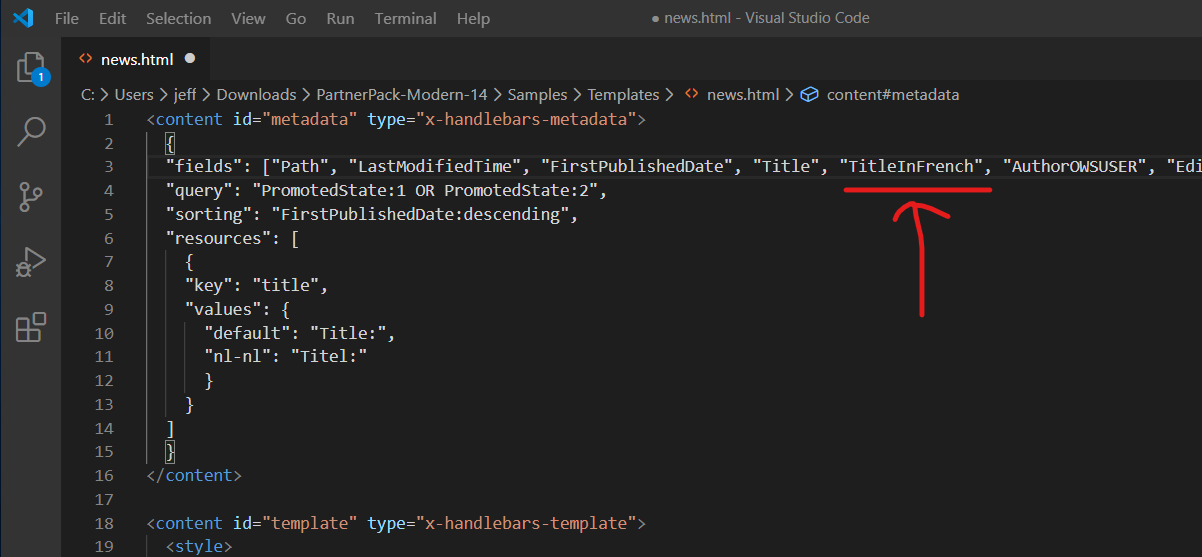Image resolution: width=1202 pixels, height=557 pixels.
Task: Open the Explorer view in activity bar
Action: [x=32, y=68]
